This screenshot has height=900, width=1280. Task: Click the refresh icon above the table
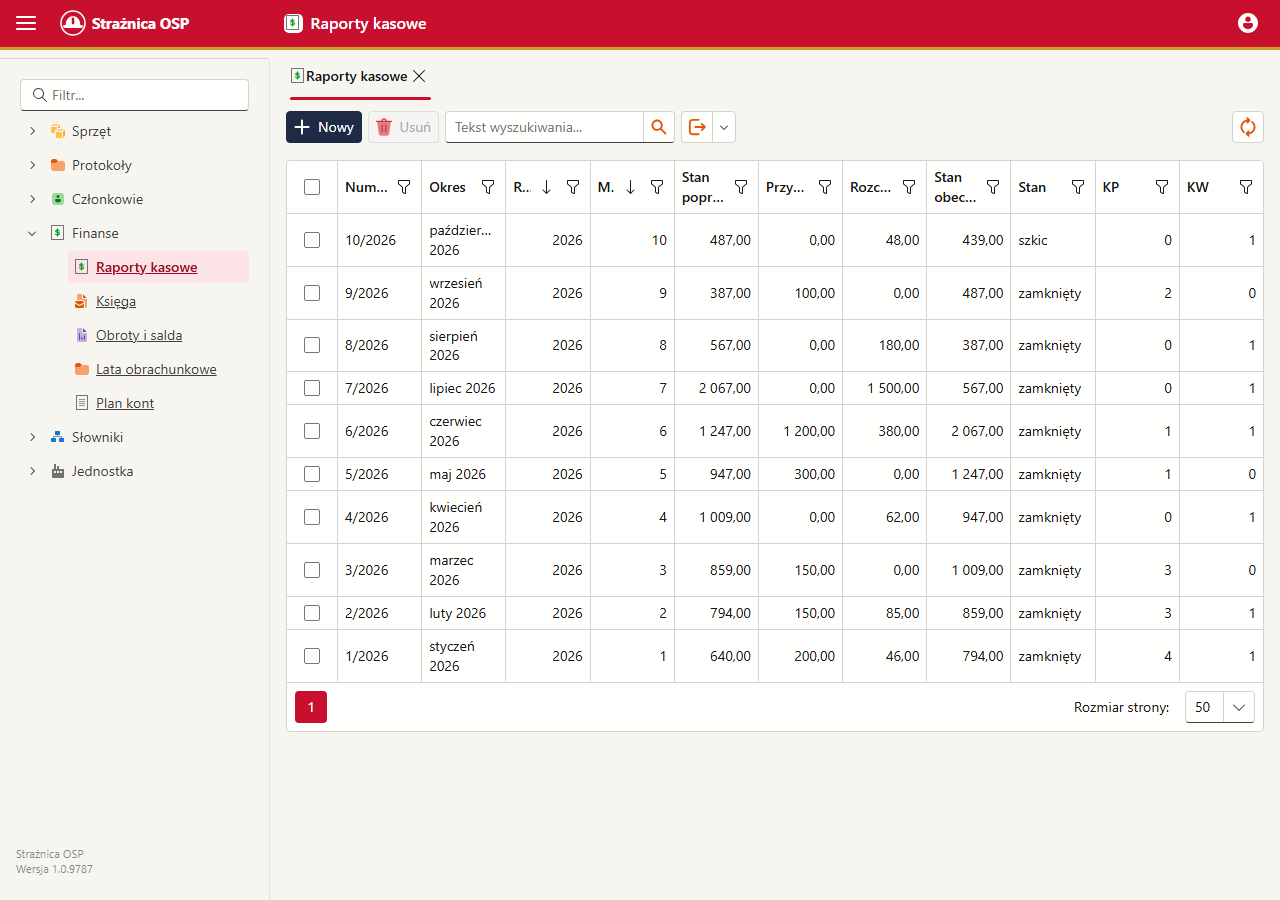click(1247, 127)
